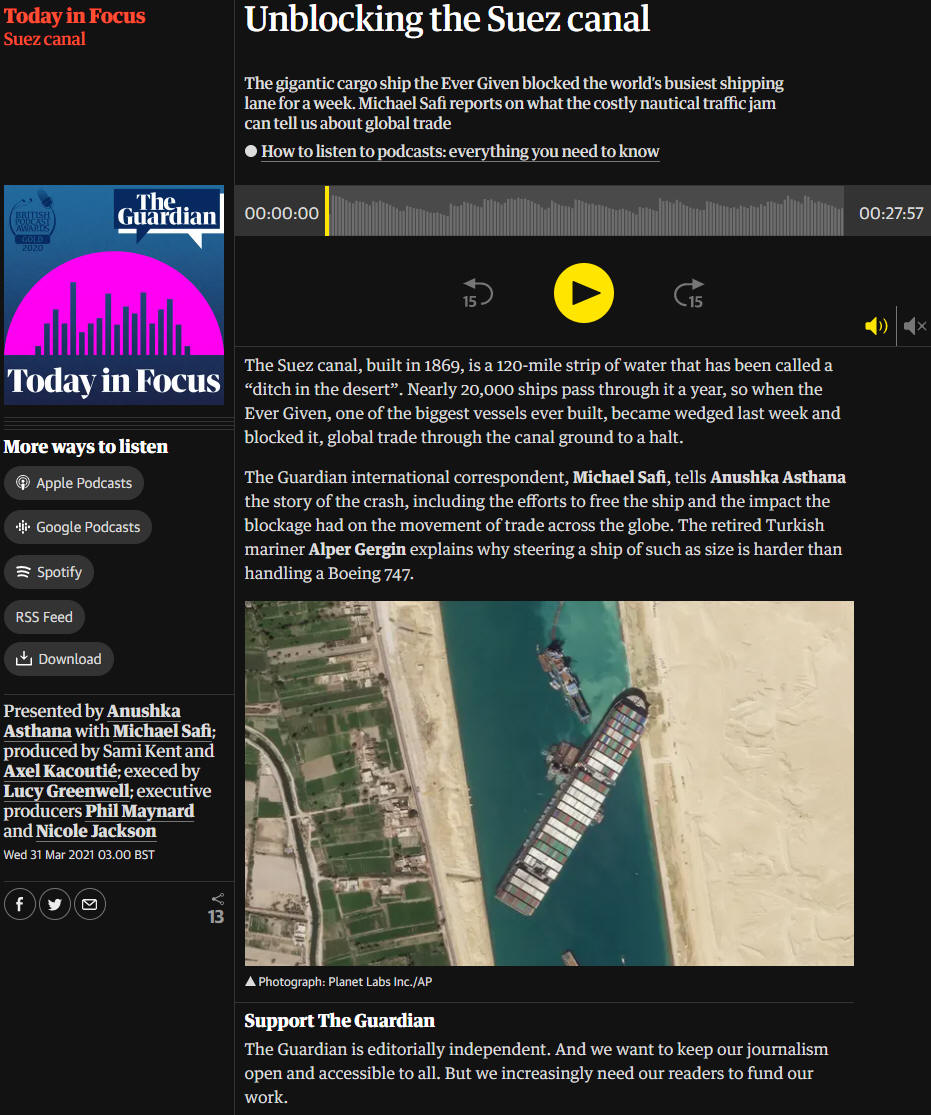
Task: Click the bullet icon before podcast help link
Action: 251,151
